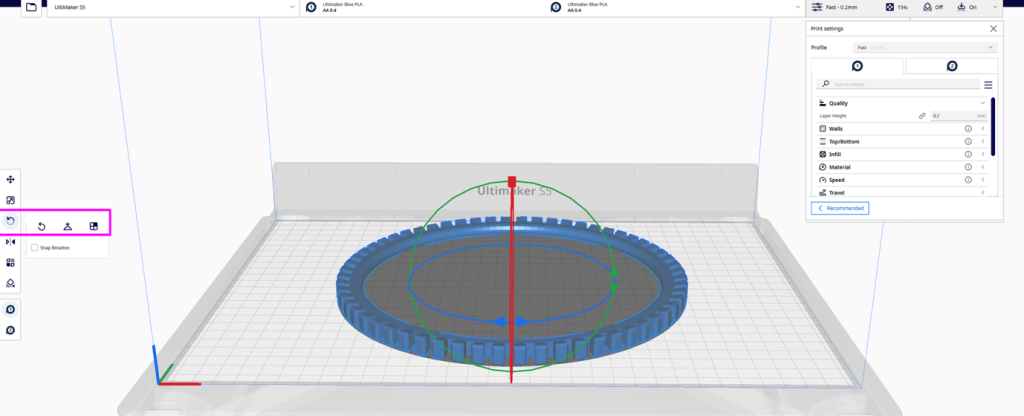Switch to extruder 1 settings tab
This screenshot has width=1024, height=416.
coord(857,66)
